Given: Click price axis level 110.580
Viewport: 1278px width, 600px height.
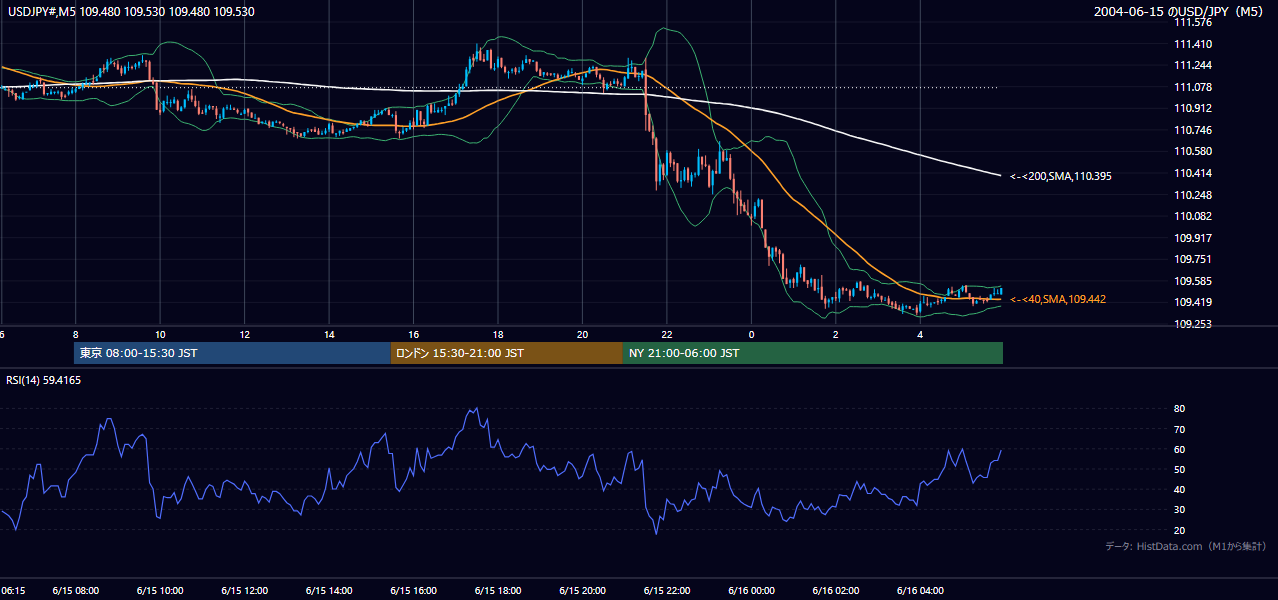Looking at the screenshot, I should tap(1193, 152).
